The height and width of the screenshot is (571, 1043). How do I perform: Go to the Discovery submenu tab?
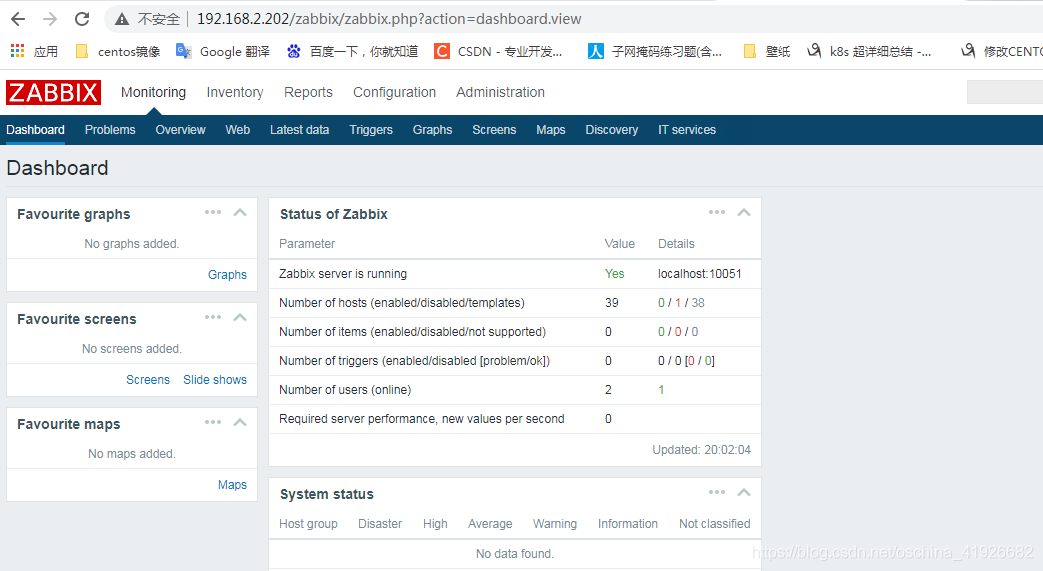click(611, 130)
